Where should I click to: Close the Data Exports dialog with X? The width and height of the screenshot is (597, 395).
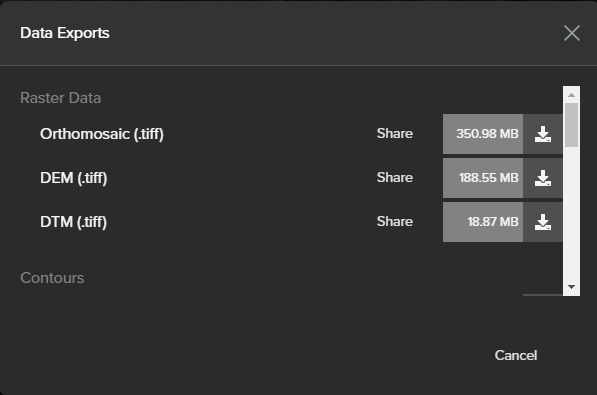pyautogui.click(x=571, y=33)
